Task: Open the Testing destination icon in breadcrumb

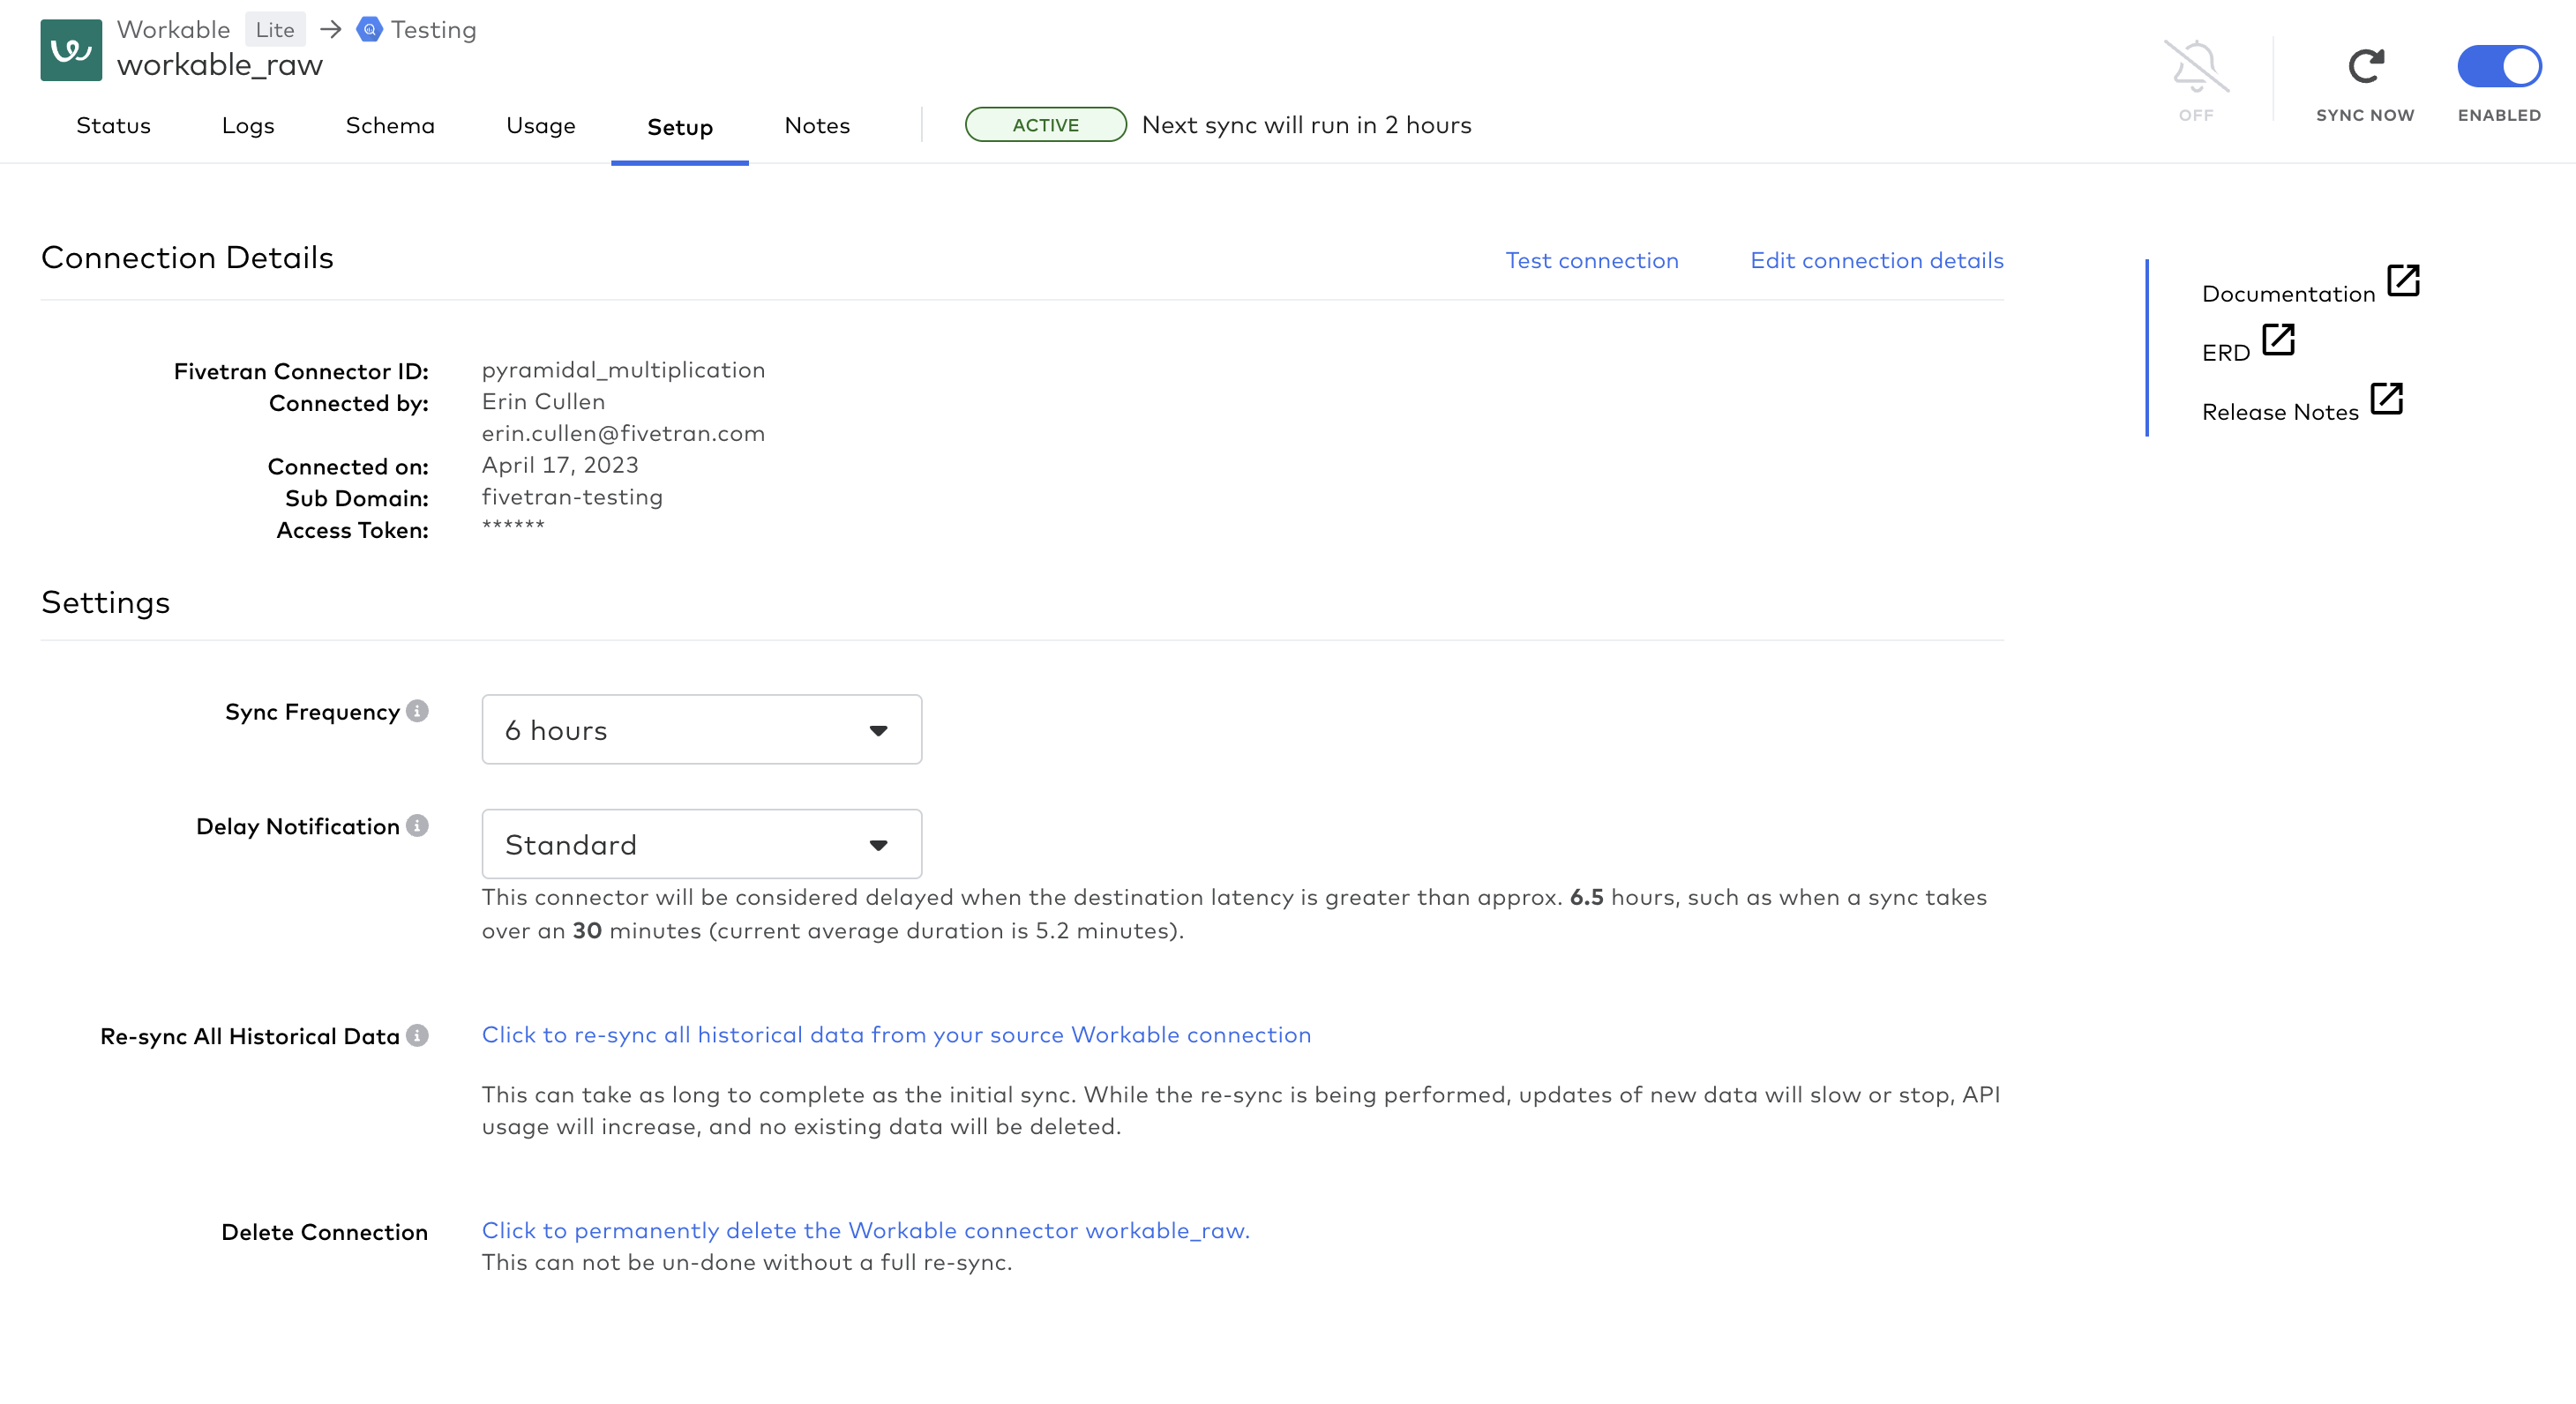Action: [x=369, y=29]
